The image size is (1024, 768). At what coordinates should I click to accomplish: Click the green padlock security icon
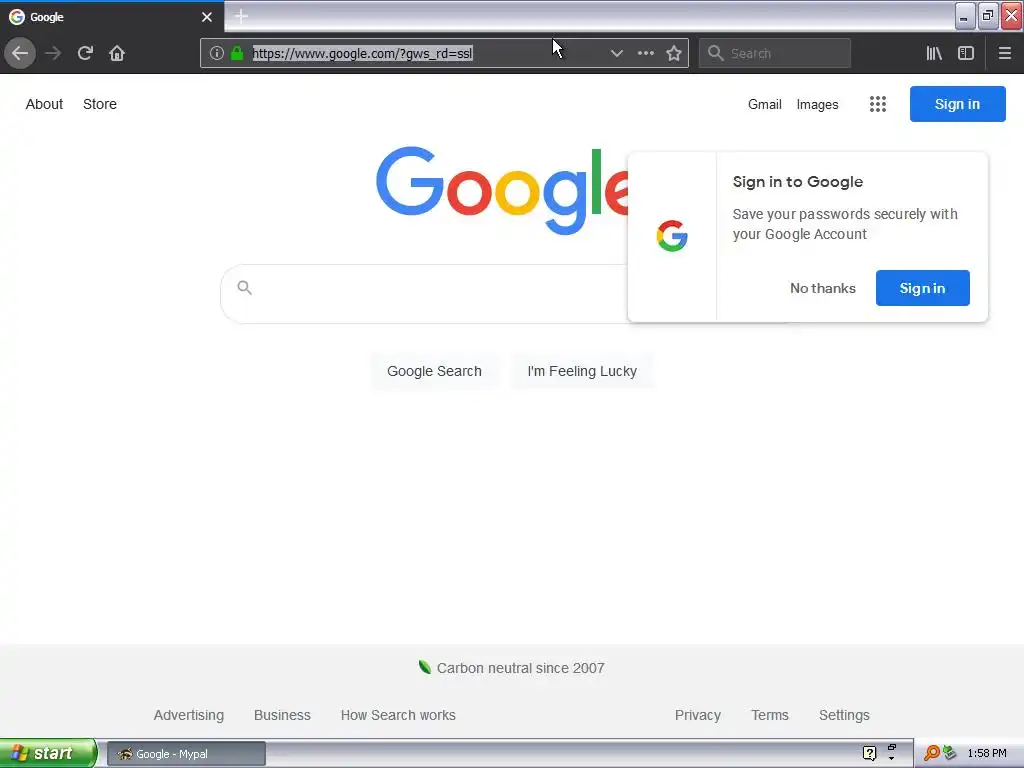coord(237,53)
